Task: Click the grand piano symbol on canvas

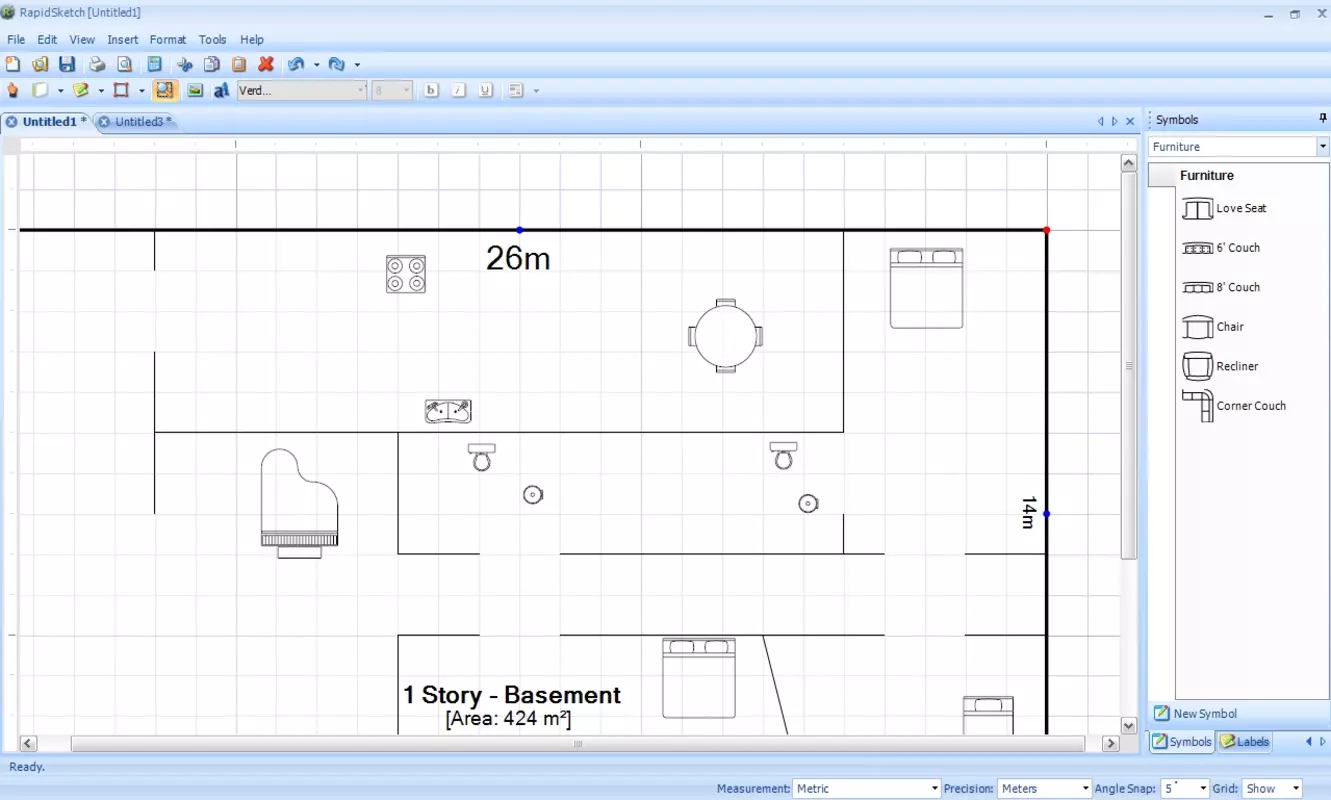Action: [x=299, y=502]
